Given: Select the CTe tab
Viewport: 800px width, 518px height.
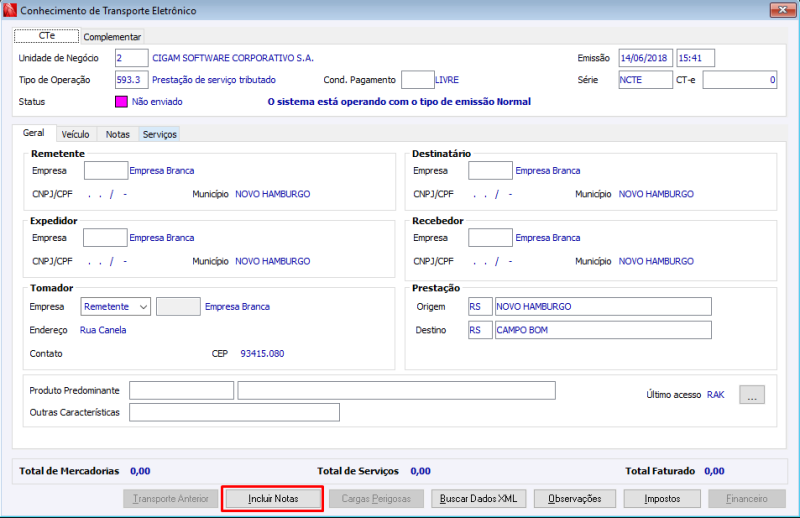Looking at the screenshot, I should [x=46, y=36].
